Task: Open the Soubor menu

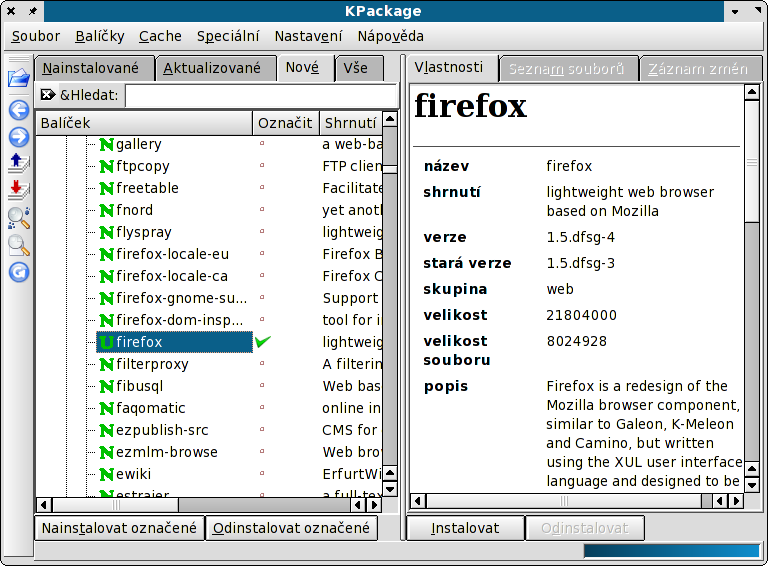Action: 36,36
